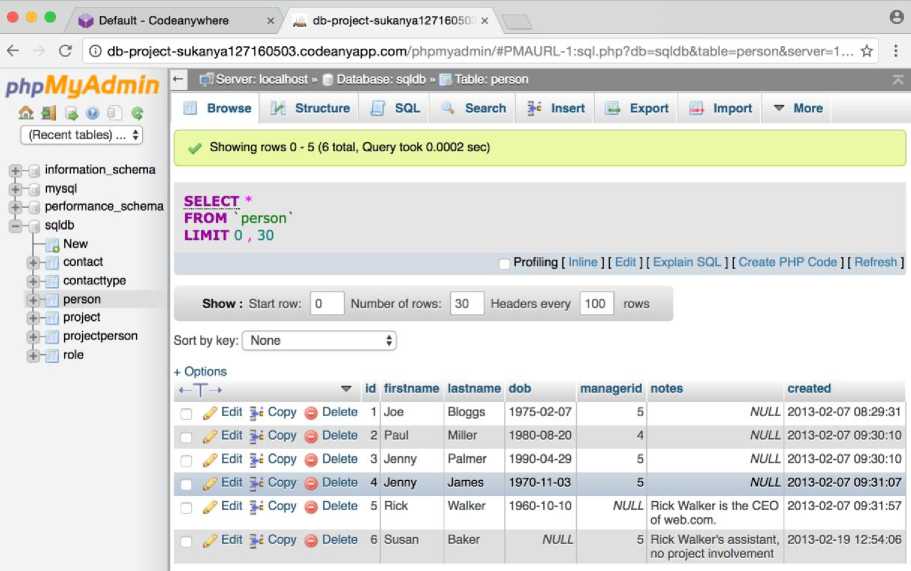Click Copy icon for Paul Miller row
911x571 pixels.
point(257,436)
